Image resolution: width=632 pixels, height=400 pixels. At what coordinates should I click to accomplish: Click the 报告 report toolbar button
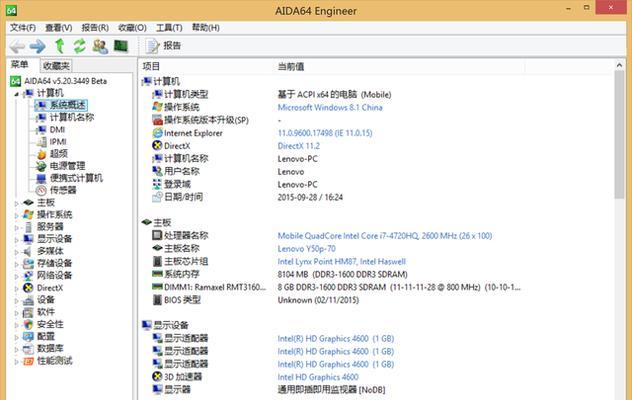163,46
